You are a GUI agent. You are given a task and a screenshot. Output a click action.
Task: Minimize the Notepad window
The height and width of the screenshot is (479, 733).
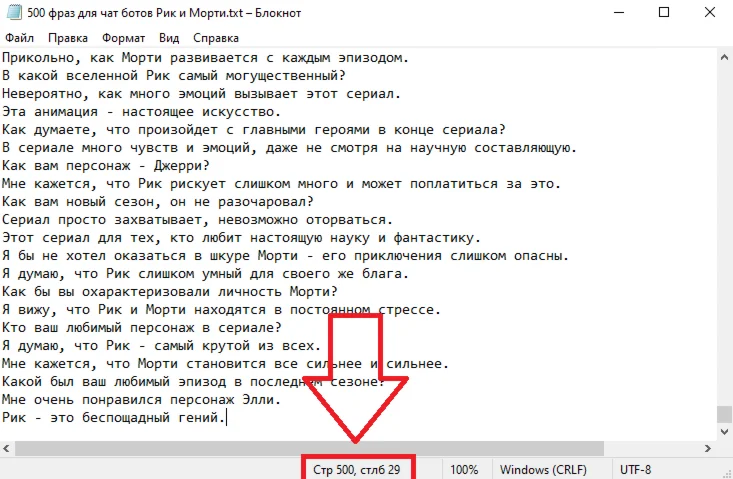[x=619, y=13]
